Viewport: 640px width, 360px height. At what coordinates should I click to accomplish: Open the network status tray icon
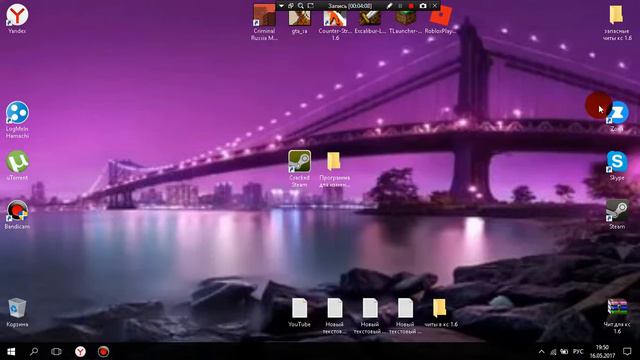click(553, 351)
